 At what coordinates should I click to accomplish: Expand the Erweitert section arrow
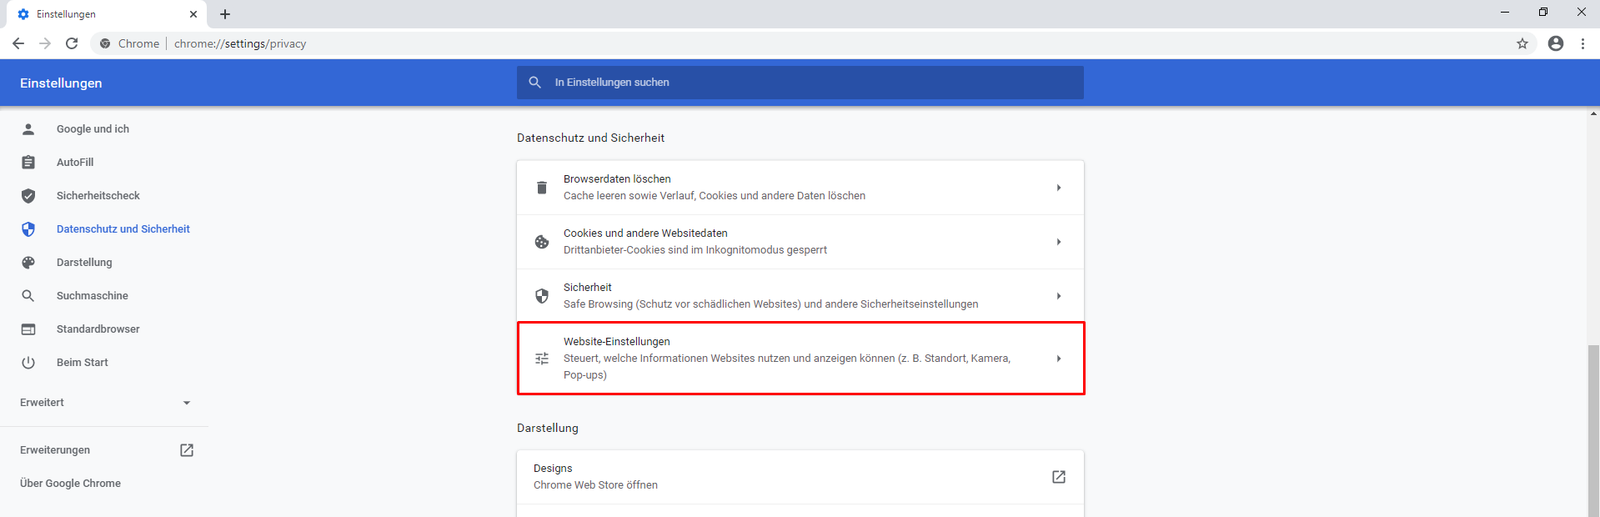[186, 403]
